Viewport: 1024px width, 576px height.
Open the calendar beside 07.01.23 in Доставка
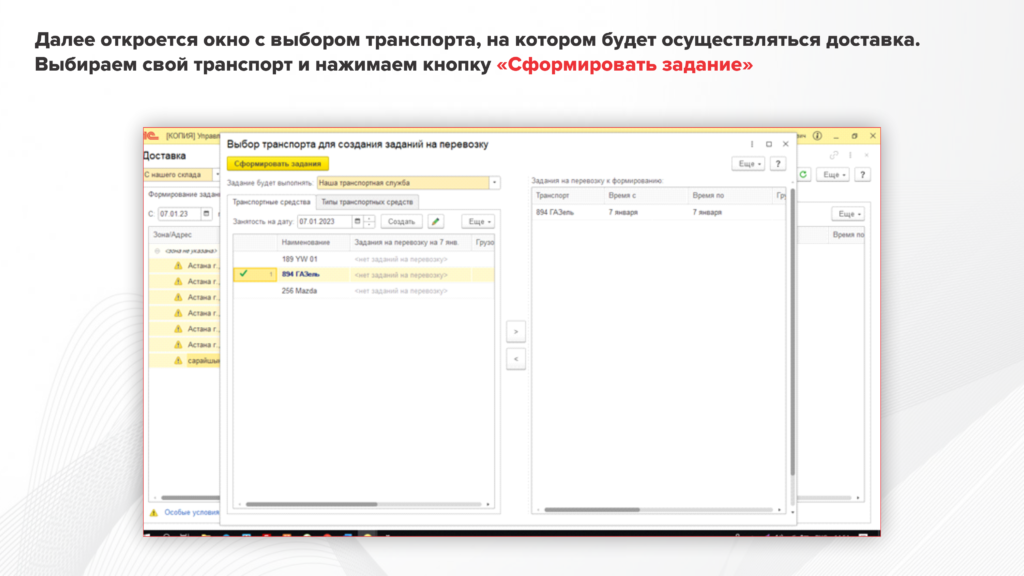coord(206,214)
